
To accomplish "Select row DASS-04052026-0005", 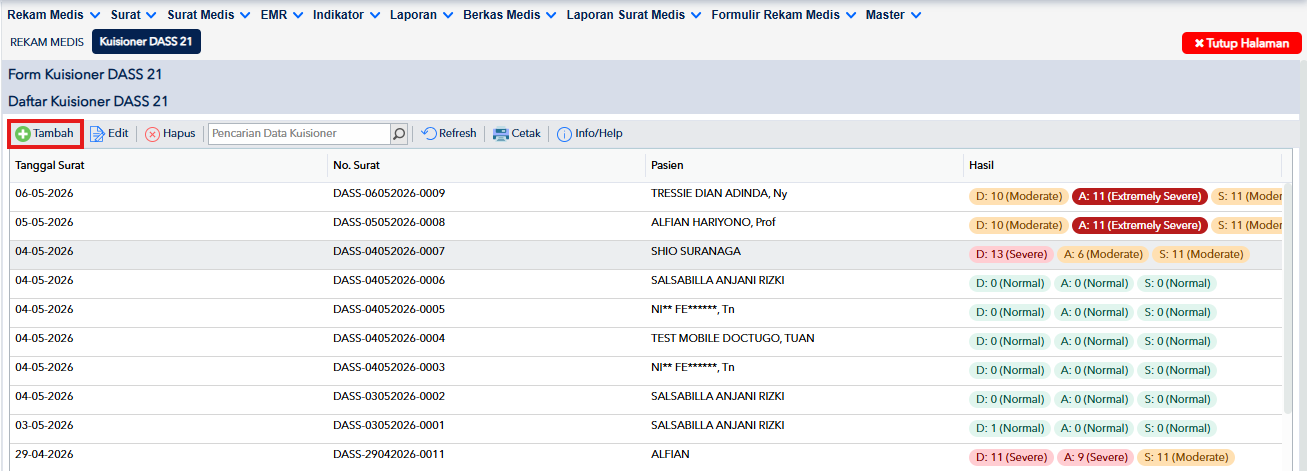I will 646,312.
